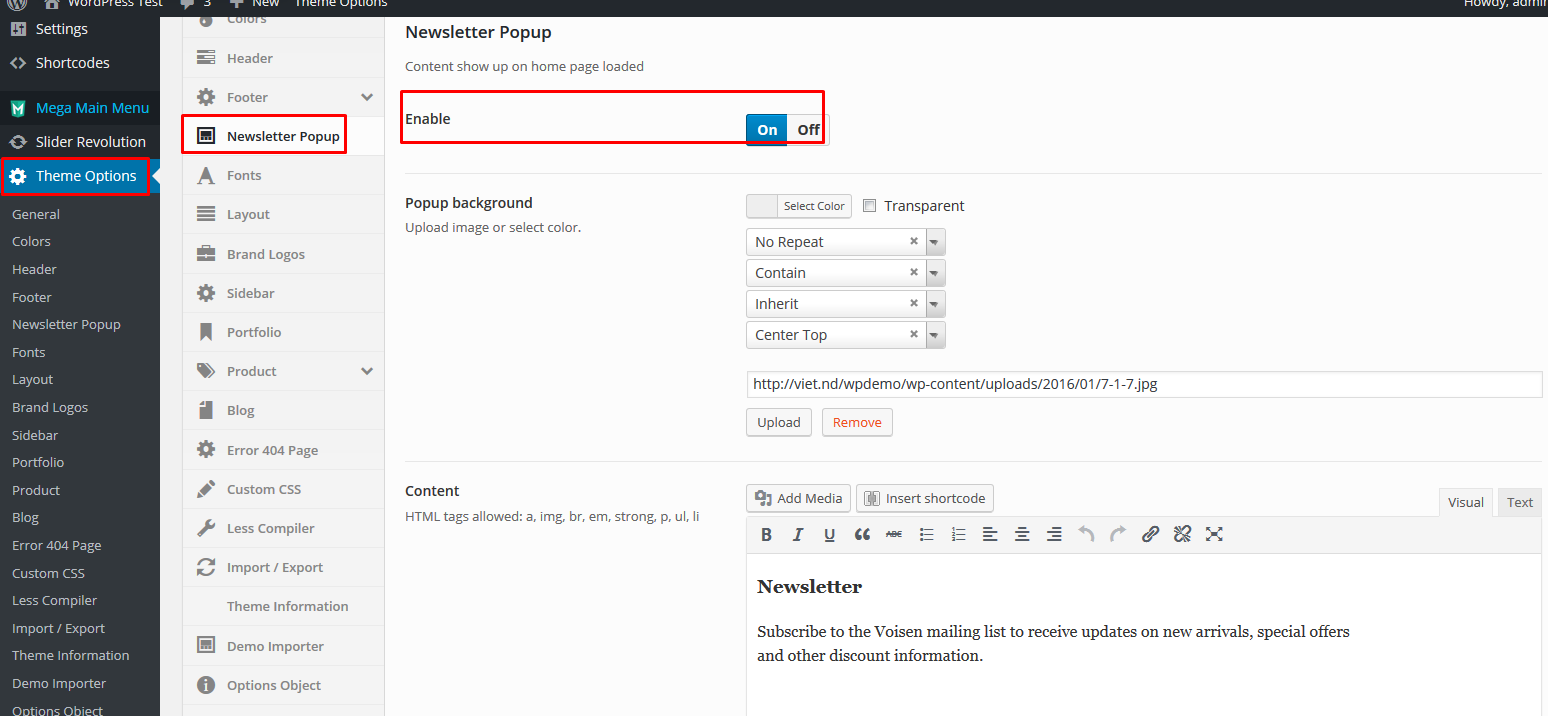Expand the Footer section chevron in sidebar
This screenshot has width=1548, height=716.
click(x=366, y=96)
